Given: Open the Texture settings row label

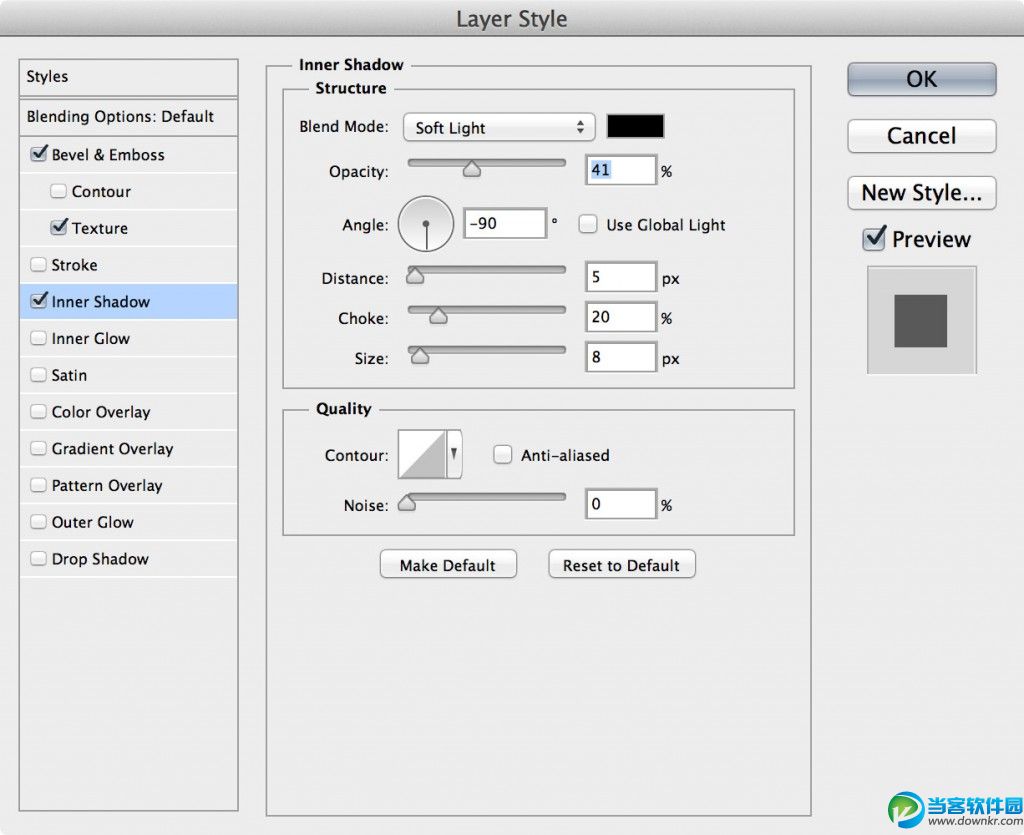Looking at the screenshot, I should pyautogui.click(x=100, y=228).
